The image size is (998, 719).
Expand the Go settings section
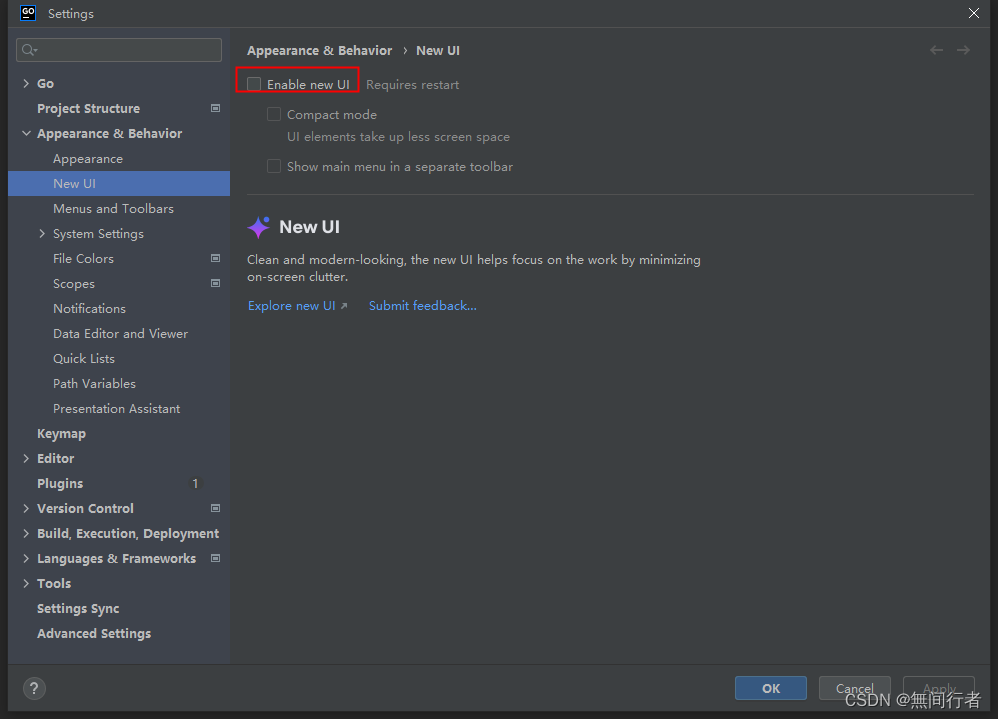point(26,83)
